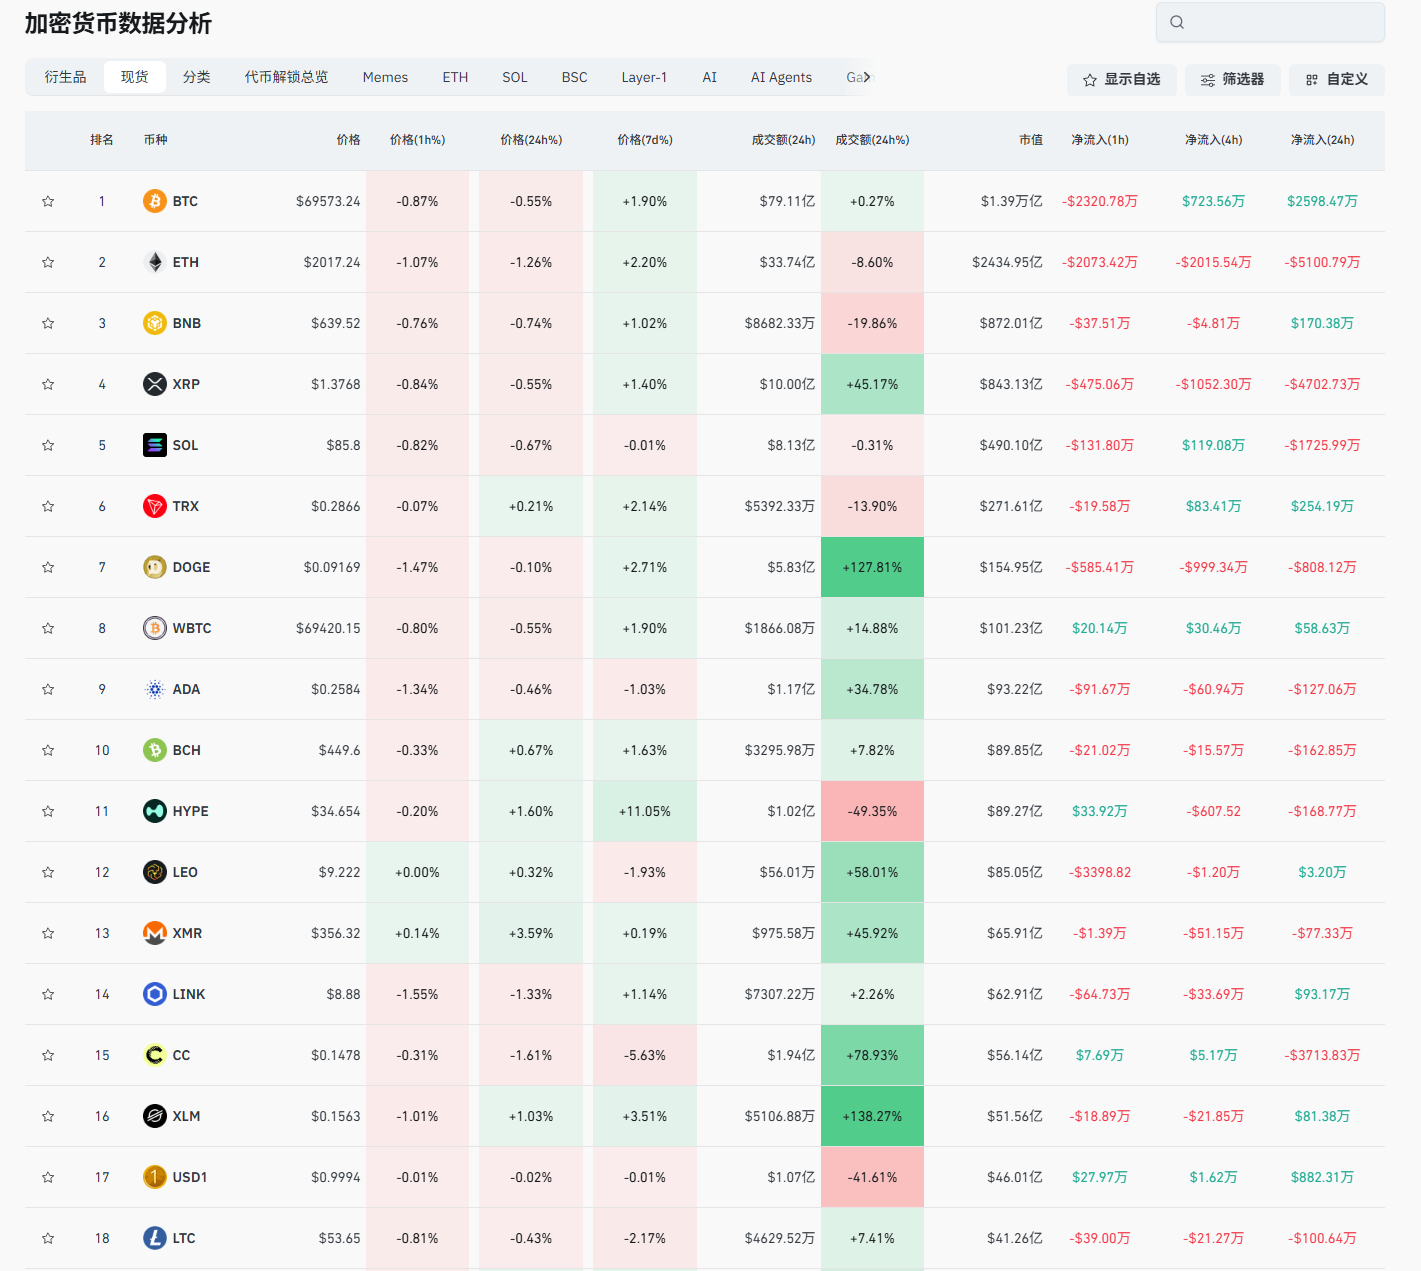1421x1271 pixels.
Task: Click the XMR coin icon
Action: 154,933
